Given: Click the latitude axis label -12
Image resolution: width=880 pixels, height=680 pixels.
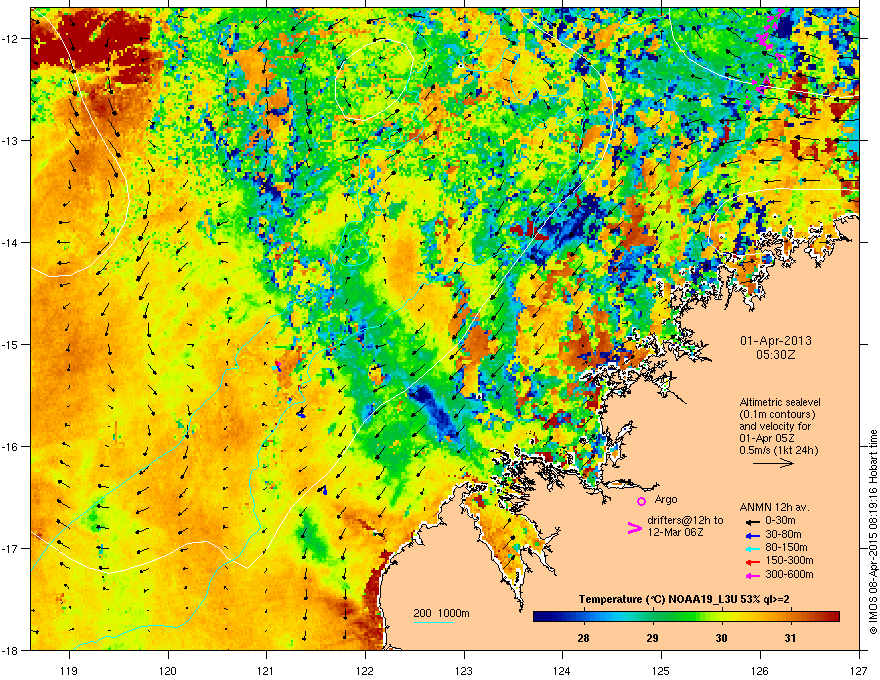Looking at the screenshot, I should [x=11, y=39].
